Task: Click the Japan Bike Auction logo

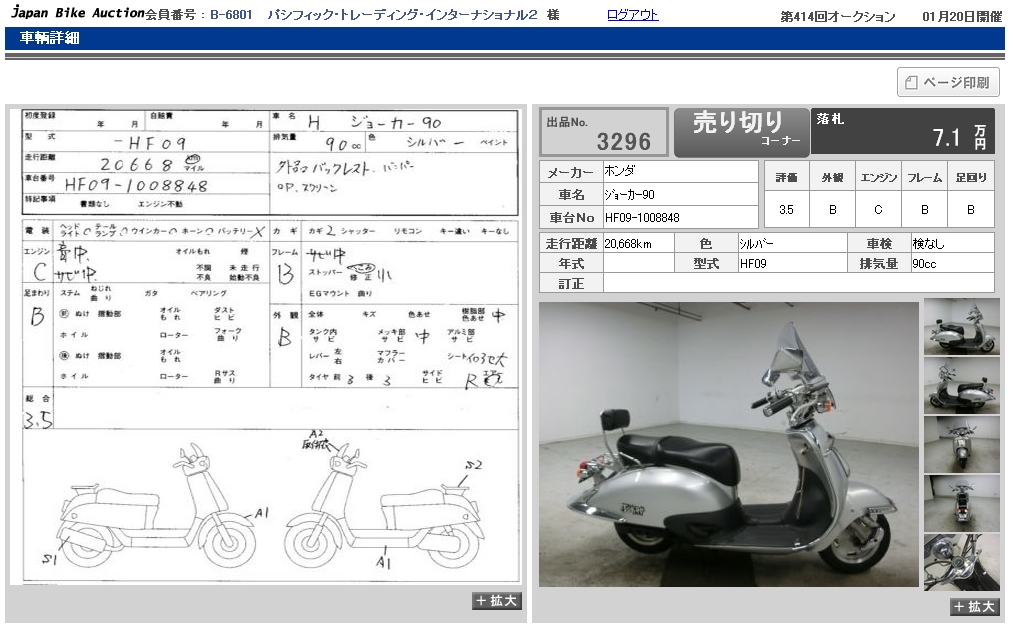Action: click(78, 12)
